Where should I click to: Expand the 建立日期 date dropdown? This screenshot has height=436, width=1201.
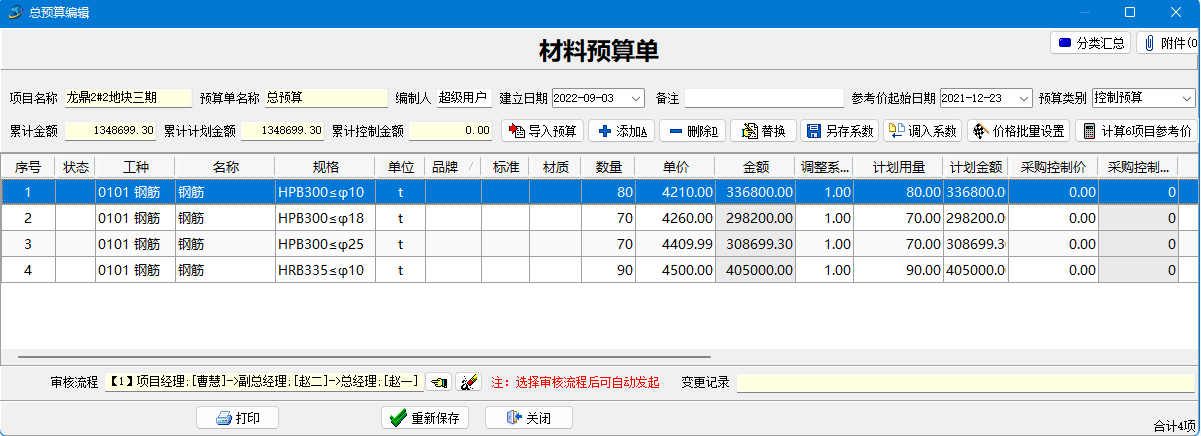pyautogui.click(x=635, y=98)
